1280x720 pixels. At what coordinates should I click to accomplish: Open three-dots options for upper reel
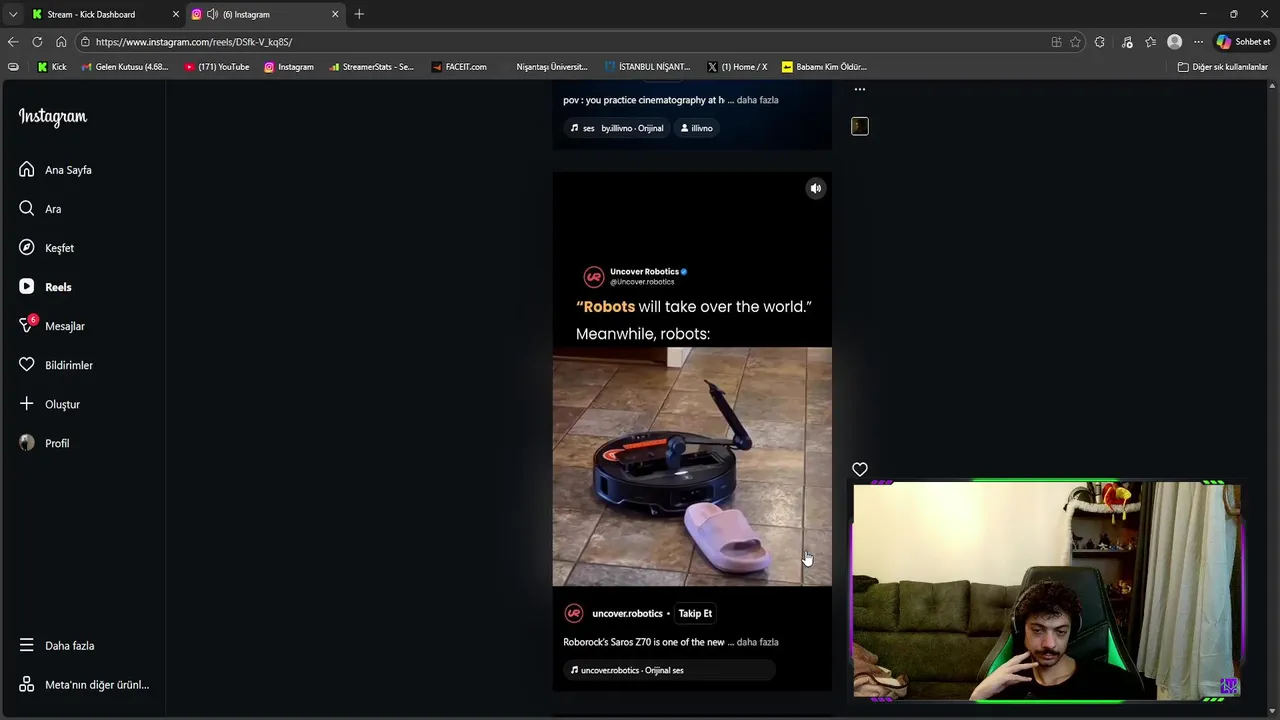tap(860, 89)
